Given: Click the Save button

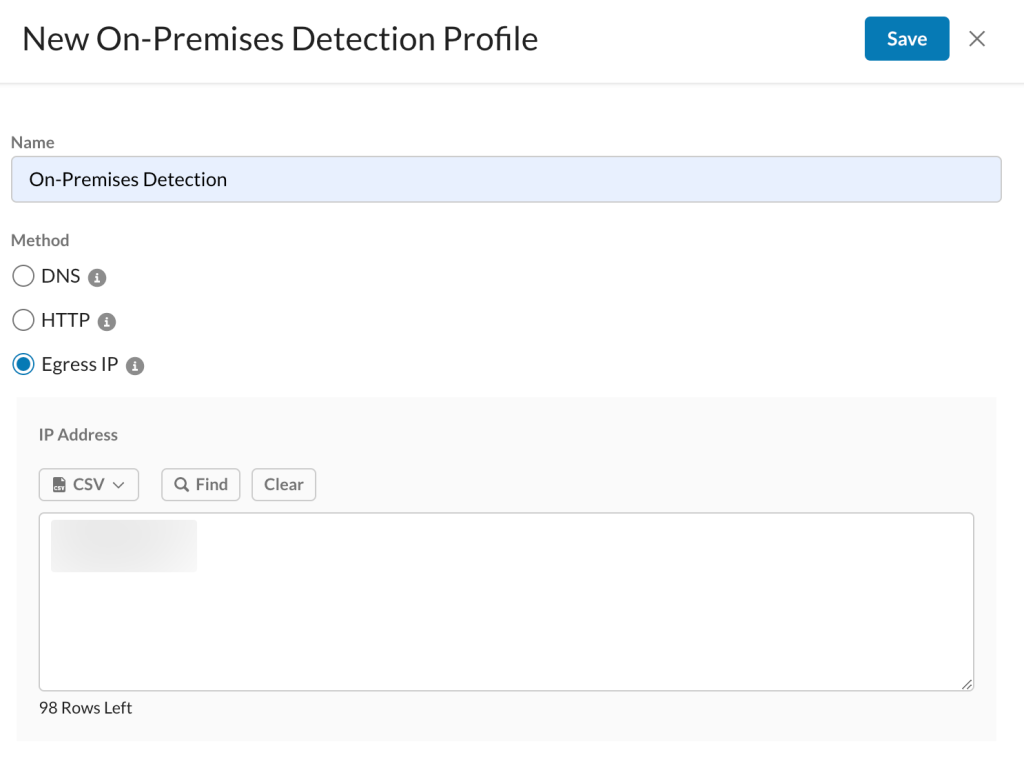Looking at the screenshot, I should point(906,39).
